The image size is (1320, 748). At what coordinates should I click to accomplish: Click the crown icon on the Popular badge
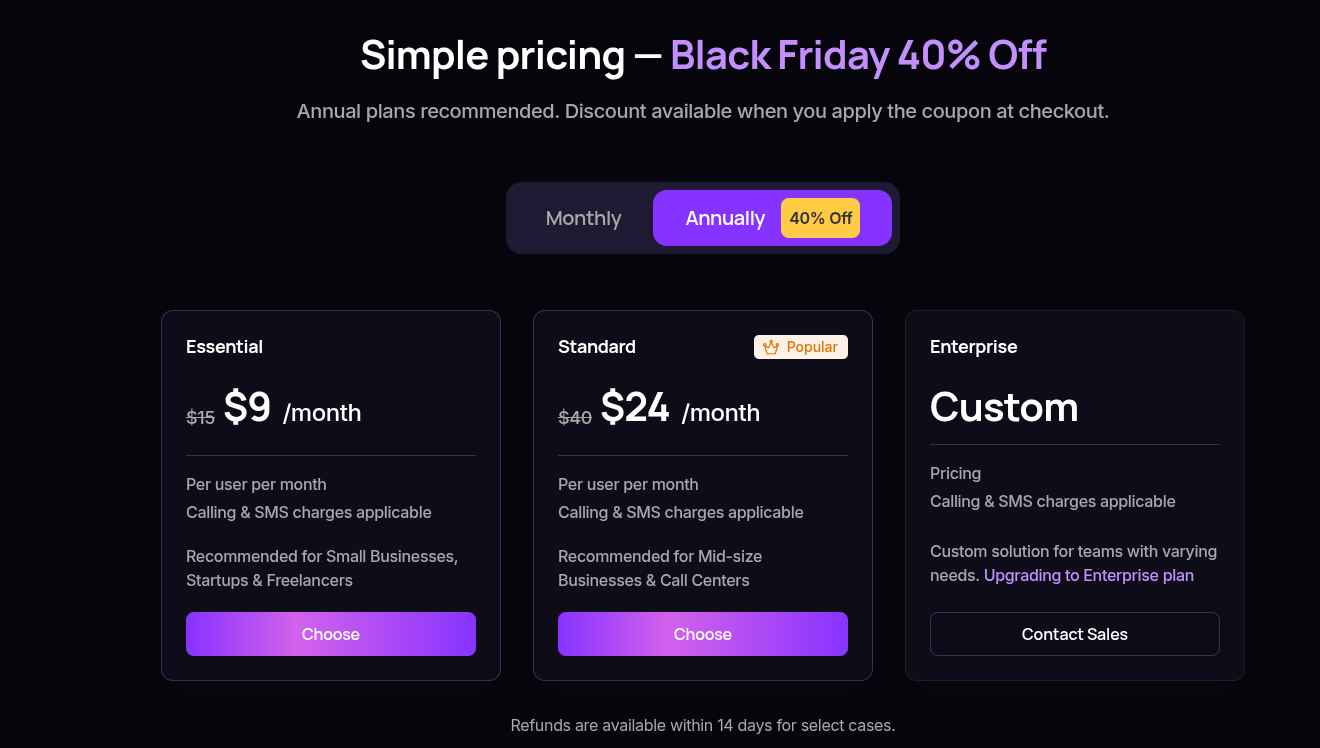point(771,347)
